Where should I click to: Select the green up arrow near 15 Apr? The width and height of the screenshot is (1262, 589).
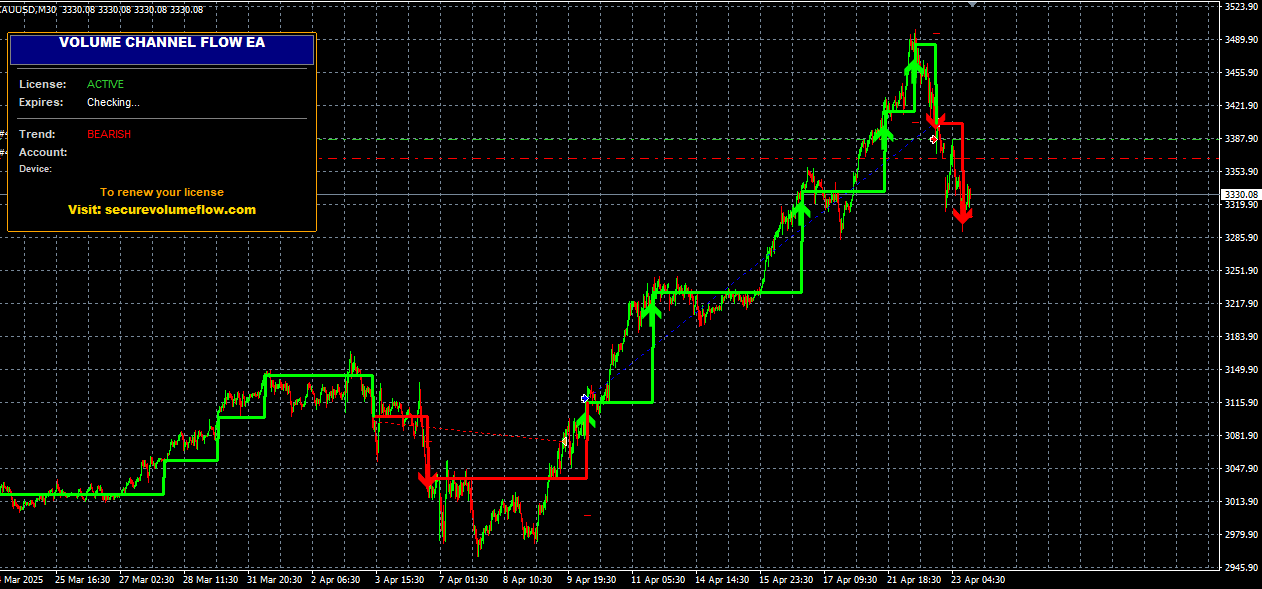tap(802, 213)
